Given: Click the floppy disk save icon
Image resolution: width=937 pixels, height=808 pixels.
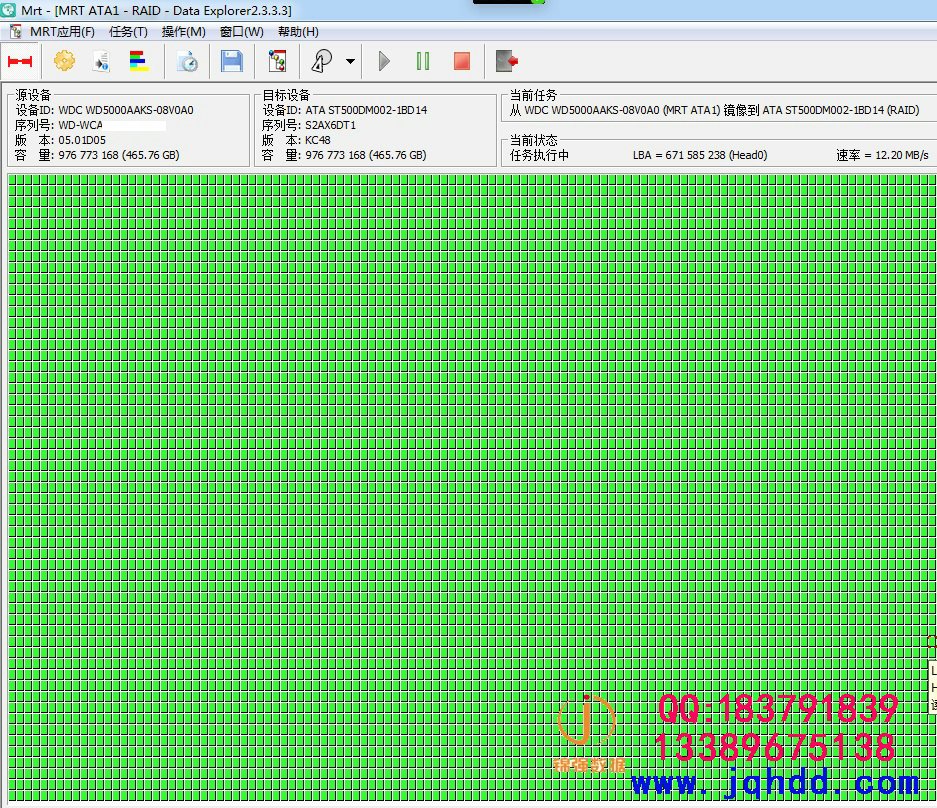Looking at the screenshot, I should point(232,61).
